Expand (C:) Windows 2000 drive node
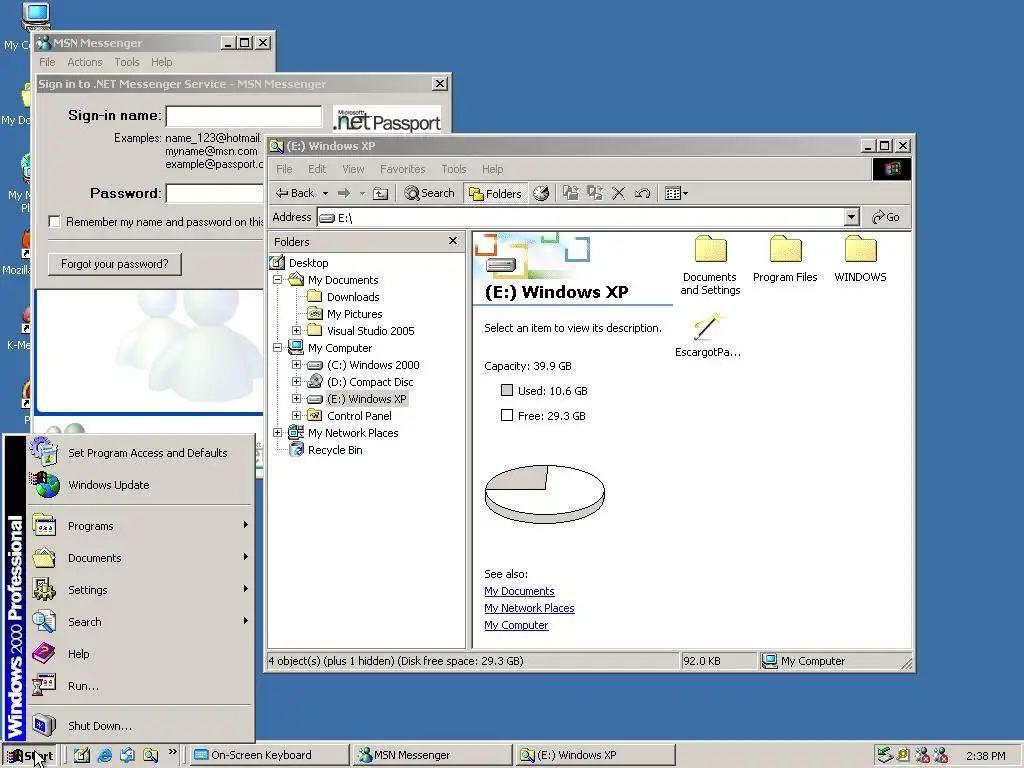Image resolution: width=1024 pixels, height=768 pixels. tap(296, 364)
